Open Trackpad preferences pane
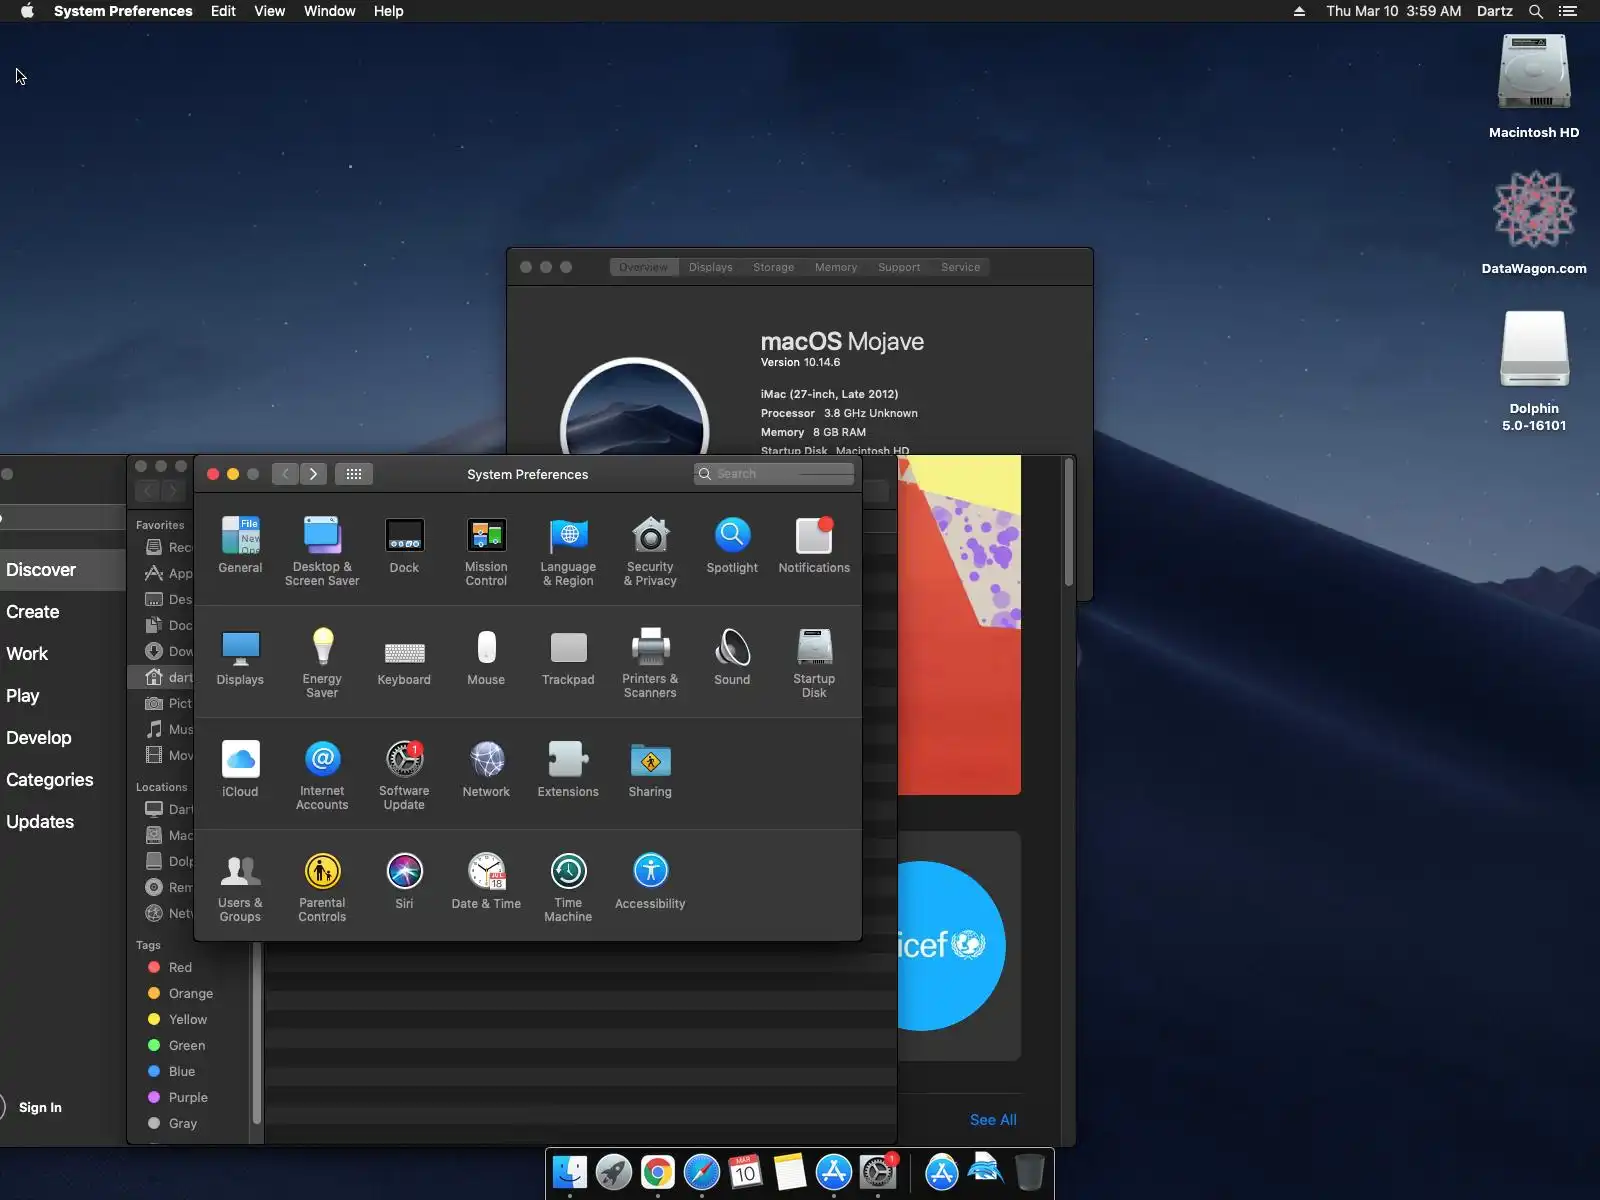This screenshot has height=1200, width=1600. pyautogui.click(x=568, y=658)
